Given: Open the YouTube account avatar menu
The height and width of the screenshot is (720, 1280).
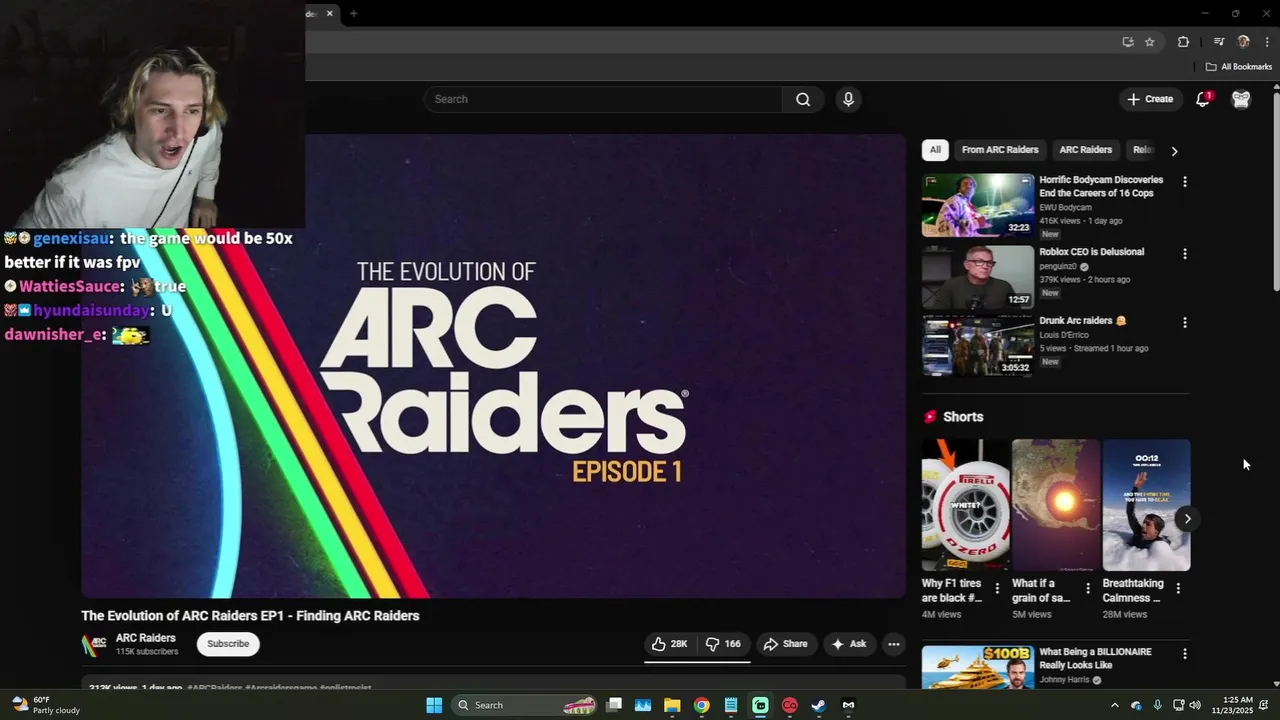Looking at the screenshot, I should pyautogui.click(x=1241, y=99).
